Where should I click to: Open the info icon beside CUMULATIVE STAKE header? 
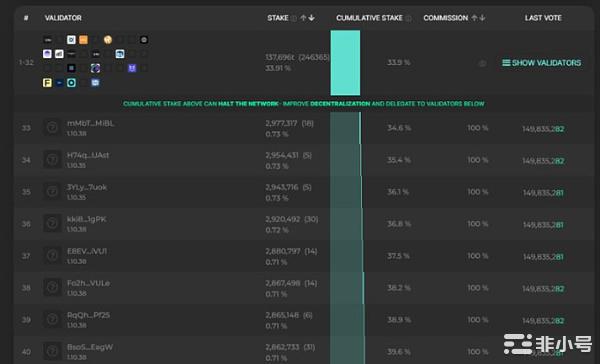pos(409,18)
